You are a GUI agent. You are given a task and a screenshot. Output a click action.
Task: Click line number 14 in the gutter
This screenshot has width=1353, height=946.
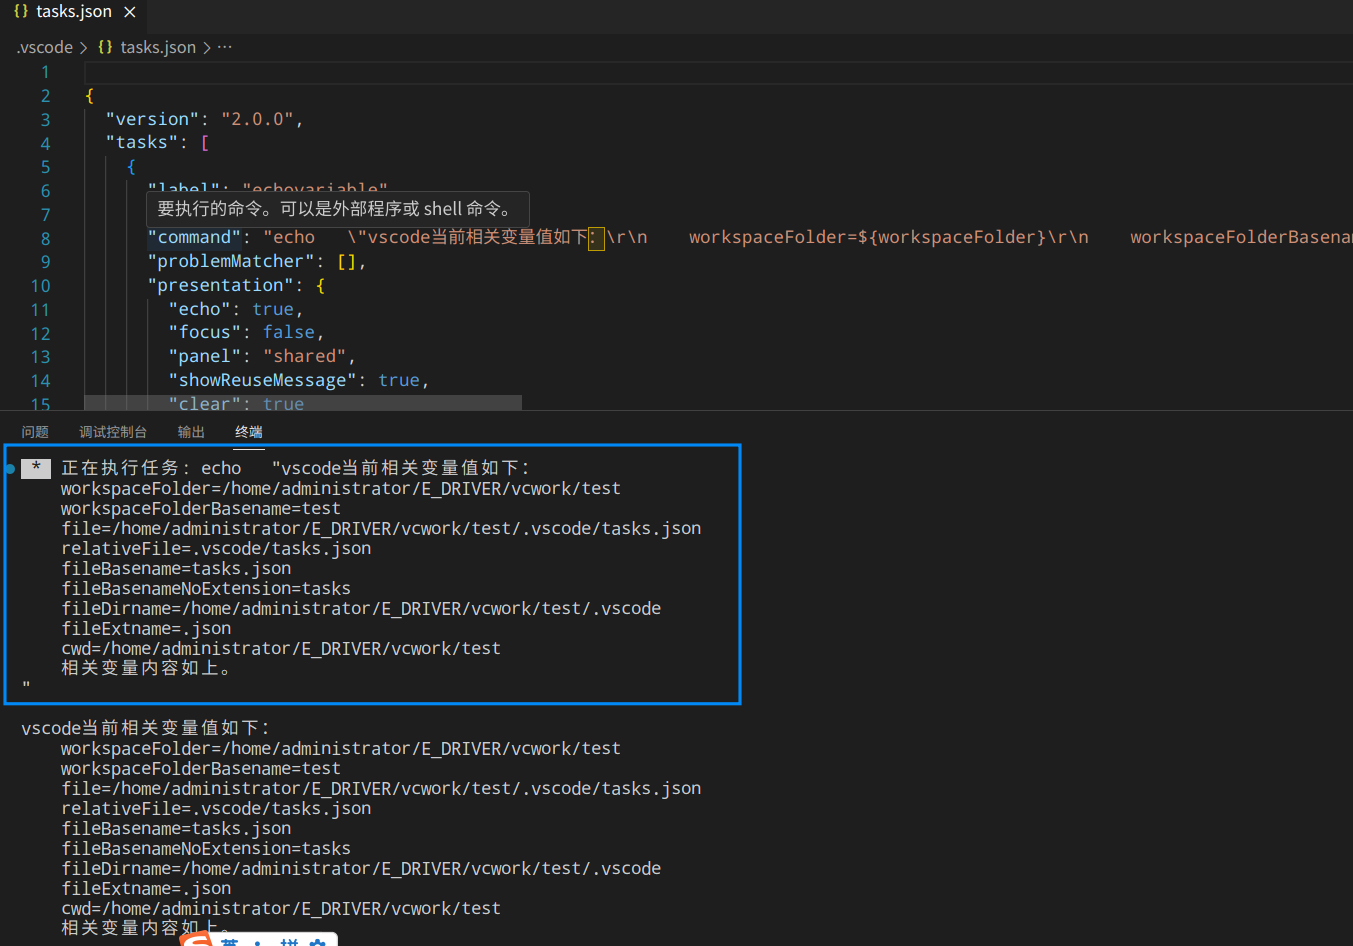pyautogui.click(x=40, y=381)
